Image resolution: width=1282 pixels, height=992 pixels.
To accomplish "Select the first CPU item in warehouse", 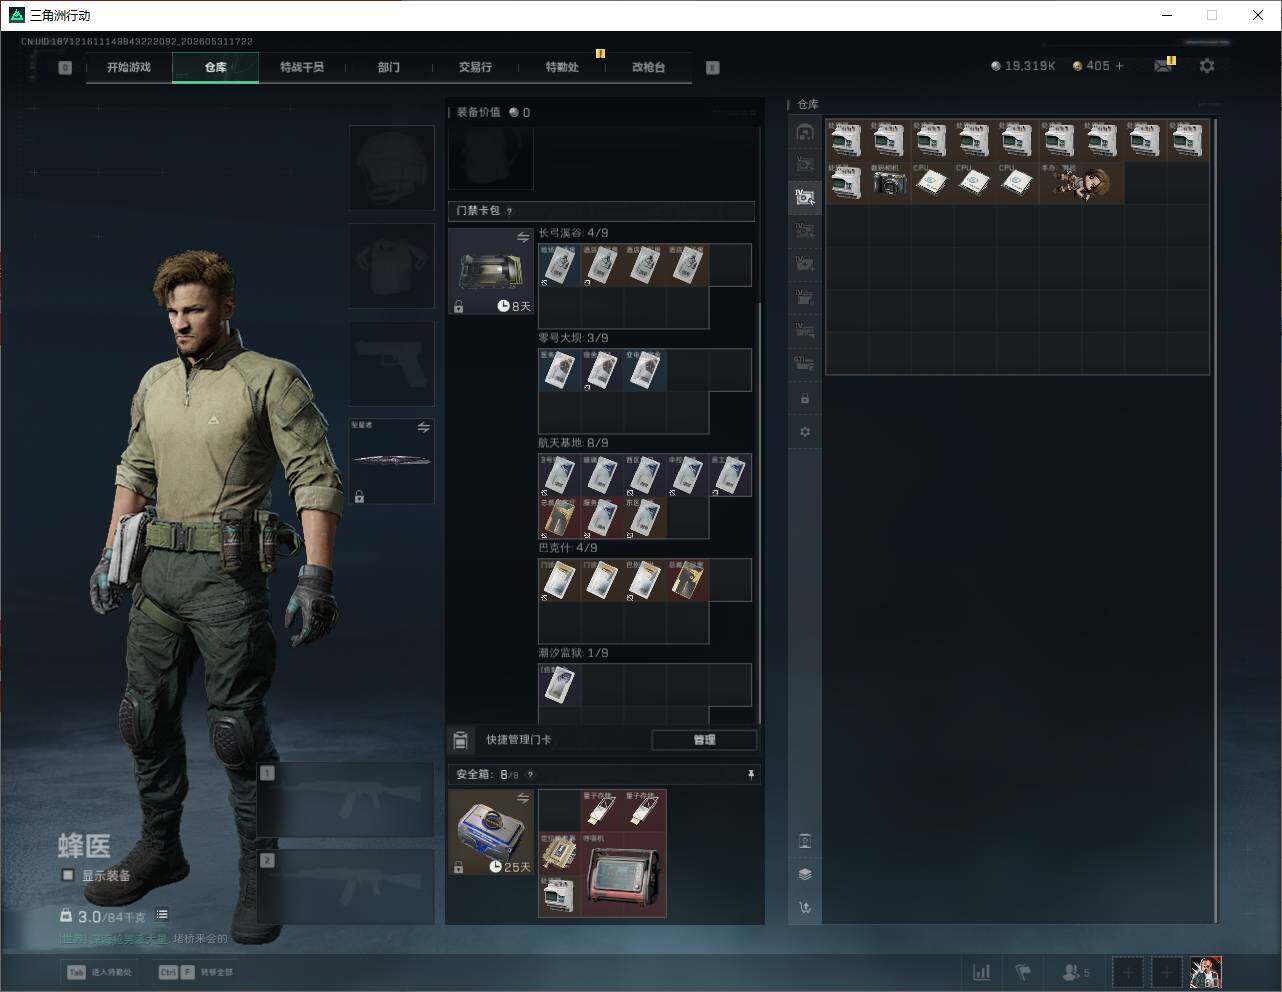I will coord(931,183).
